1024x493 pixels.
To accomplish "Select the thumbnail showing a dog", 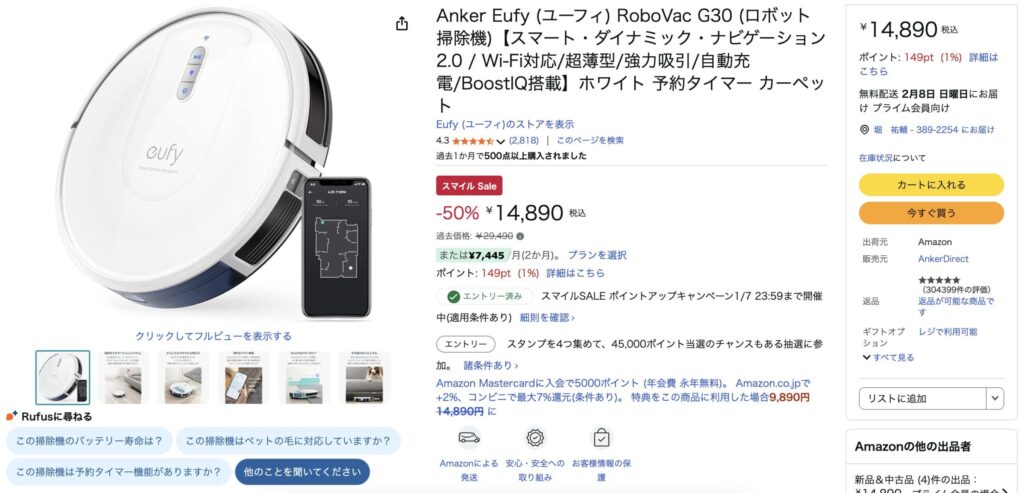I will [x=364, y=377].
